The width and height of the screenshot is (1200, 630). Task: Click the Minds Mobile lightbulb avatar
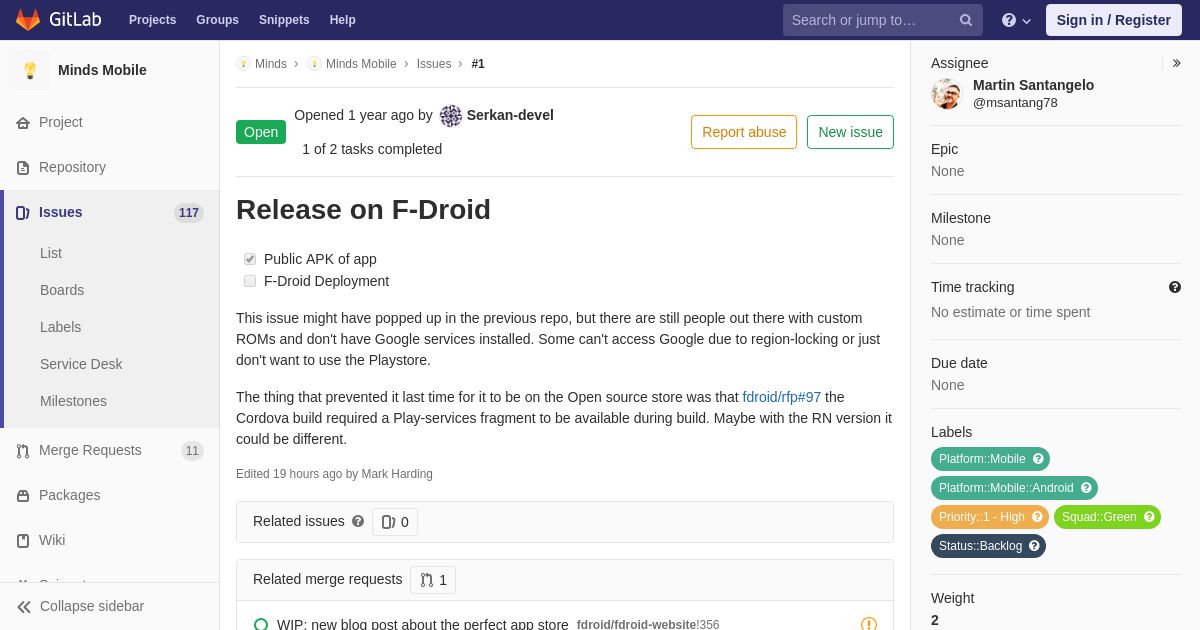(30, 70)
